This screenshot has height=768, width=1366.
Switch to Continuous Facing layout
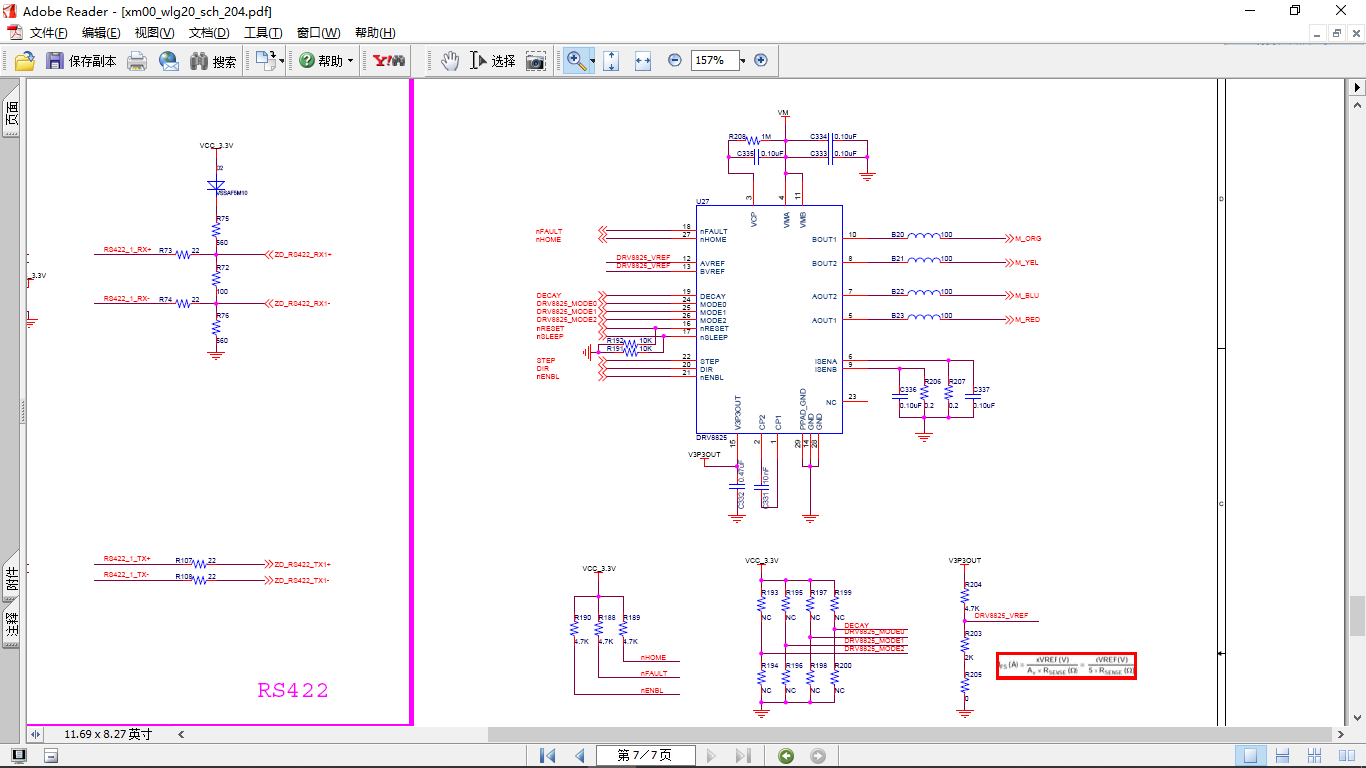click(x=1315, y=756)
